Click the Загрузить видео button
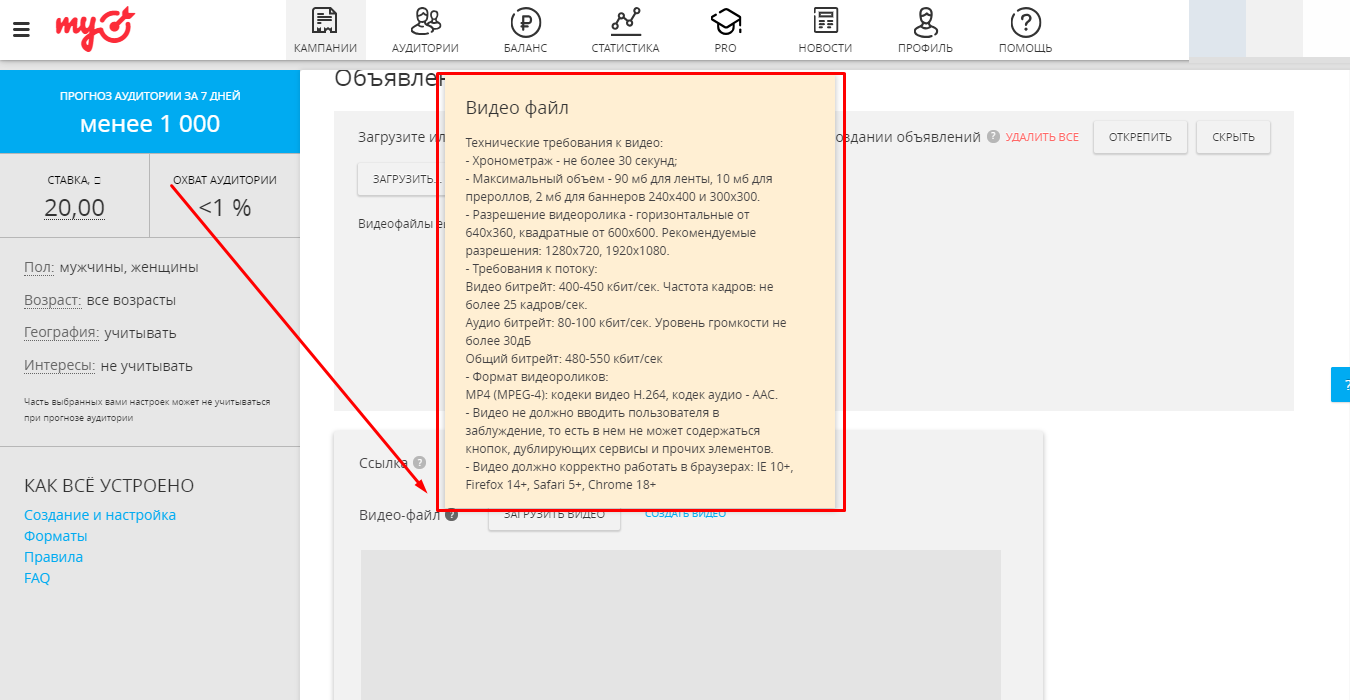This screenshot has height=700, width=1350. 554,516
